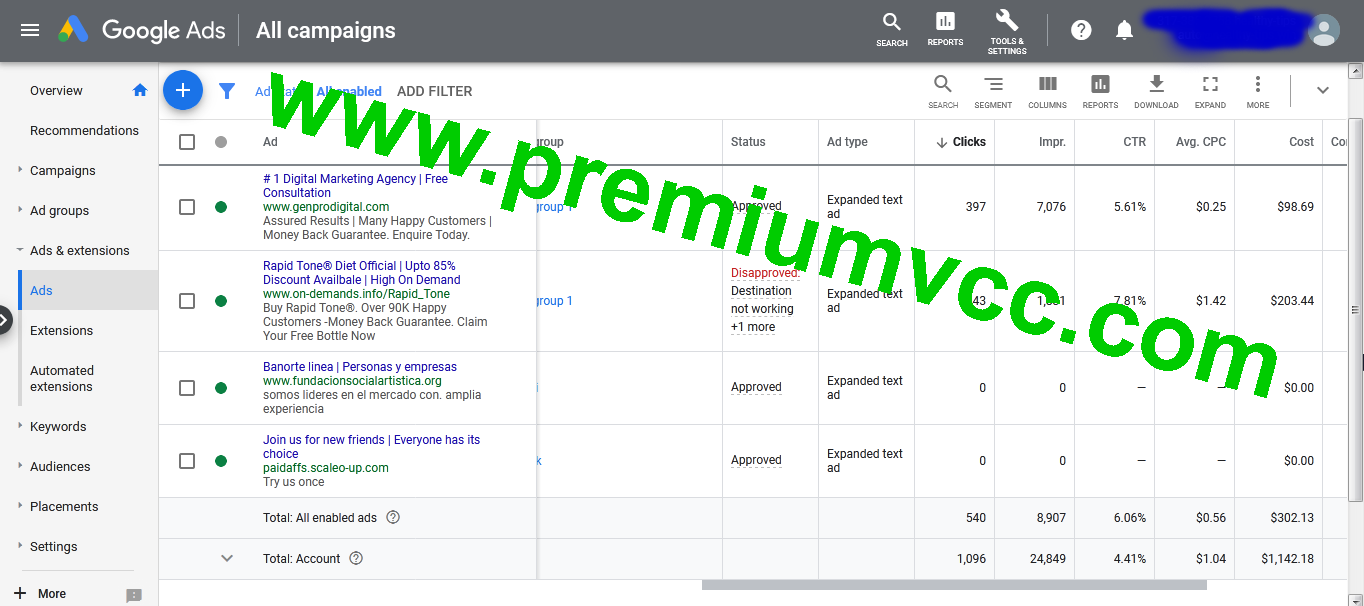Open the Tools & Settings menu
This screenshot has width=1364, height=606.
pos(1006,30)
